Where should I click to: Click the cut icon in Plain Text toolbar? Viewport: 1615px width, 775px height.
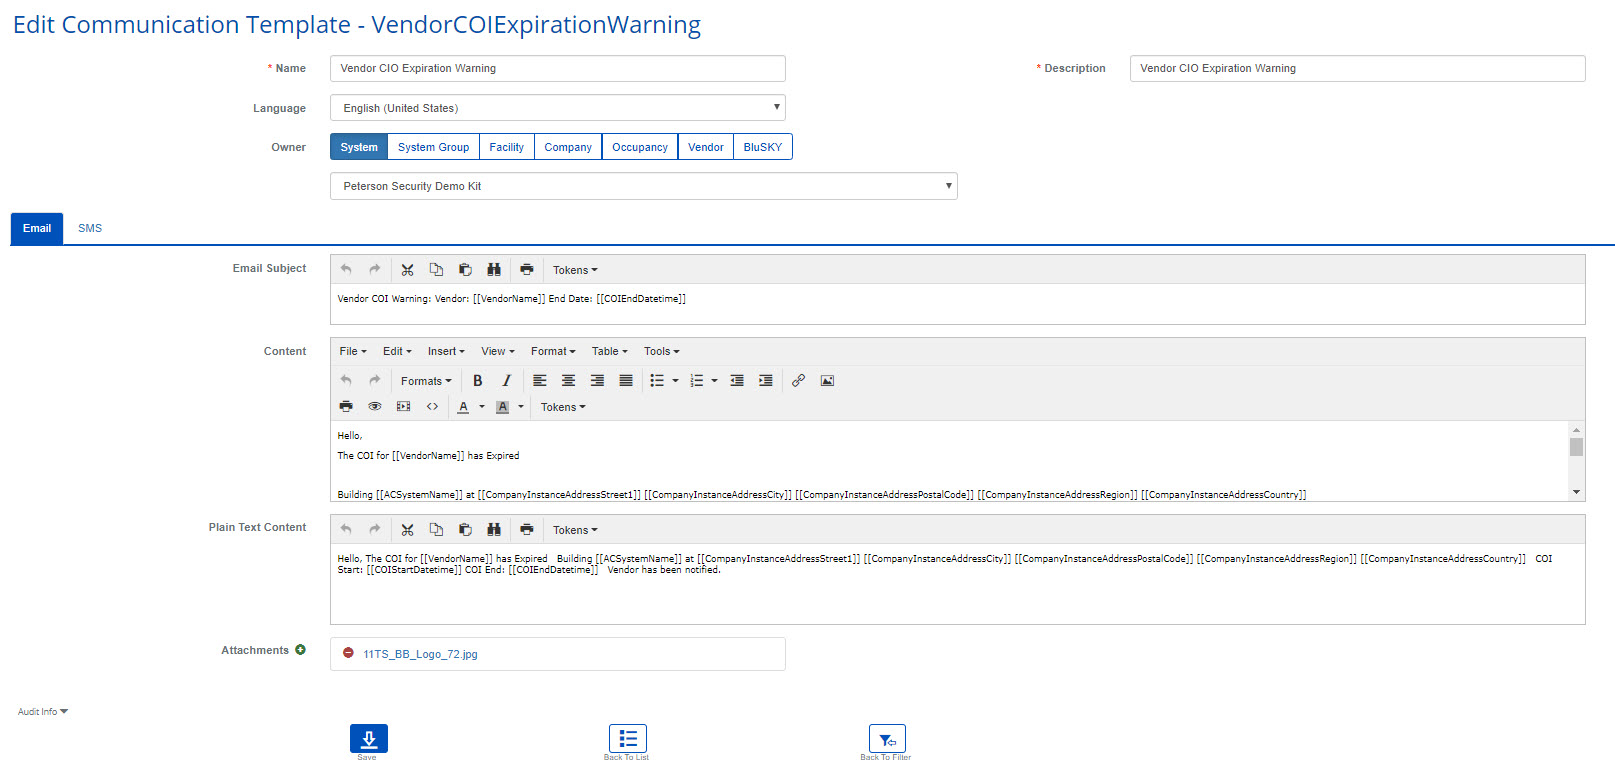coord(407,530)
